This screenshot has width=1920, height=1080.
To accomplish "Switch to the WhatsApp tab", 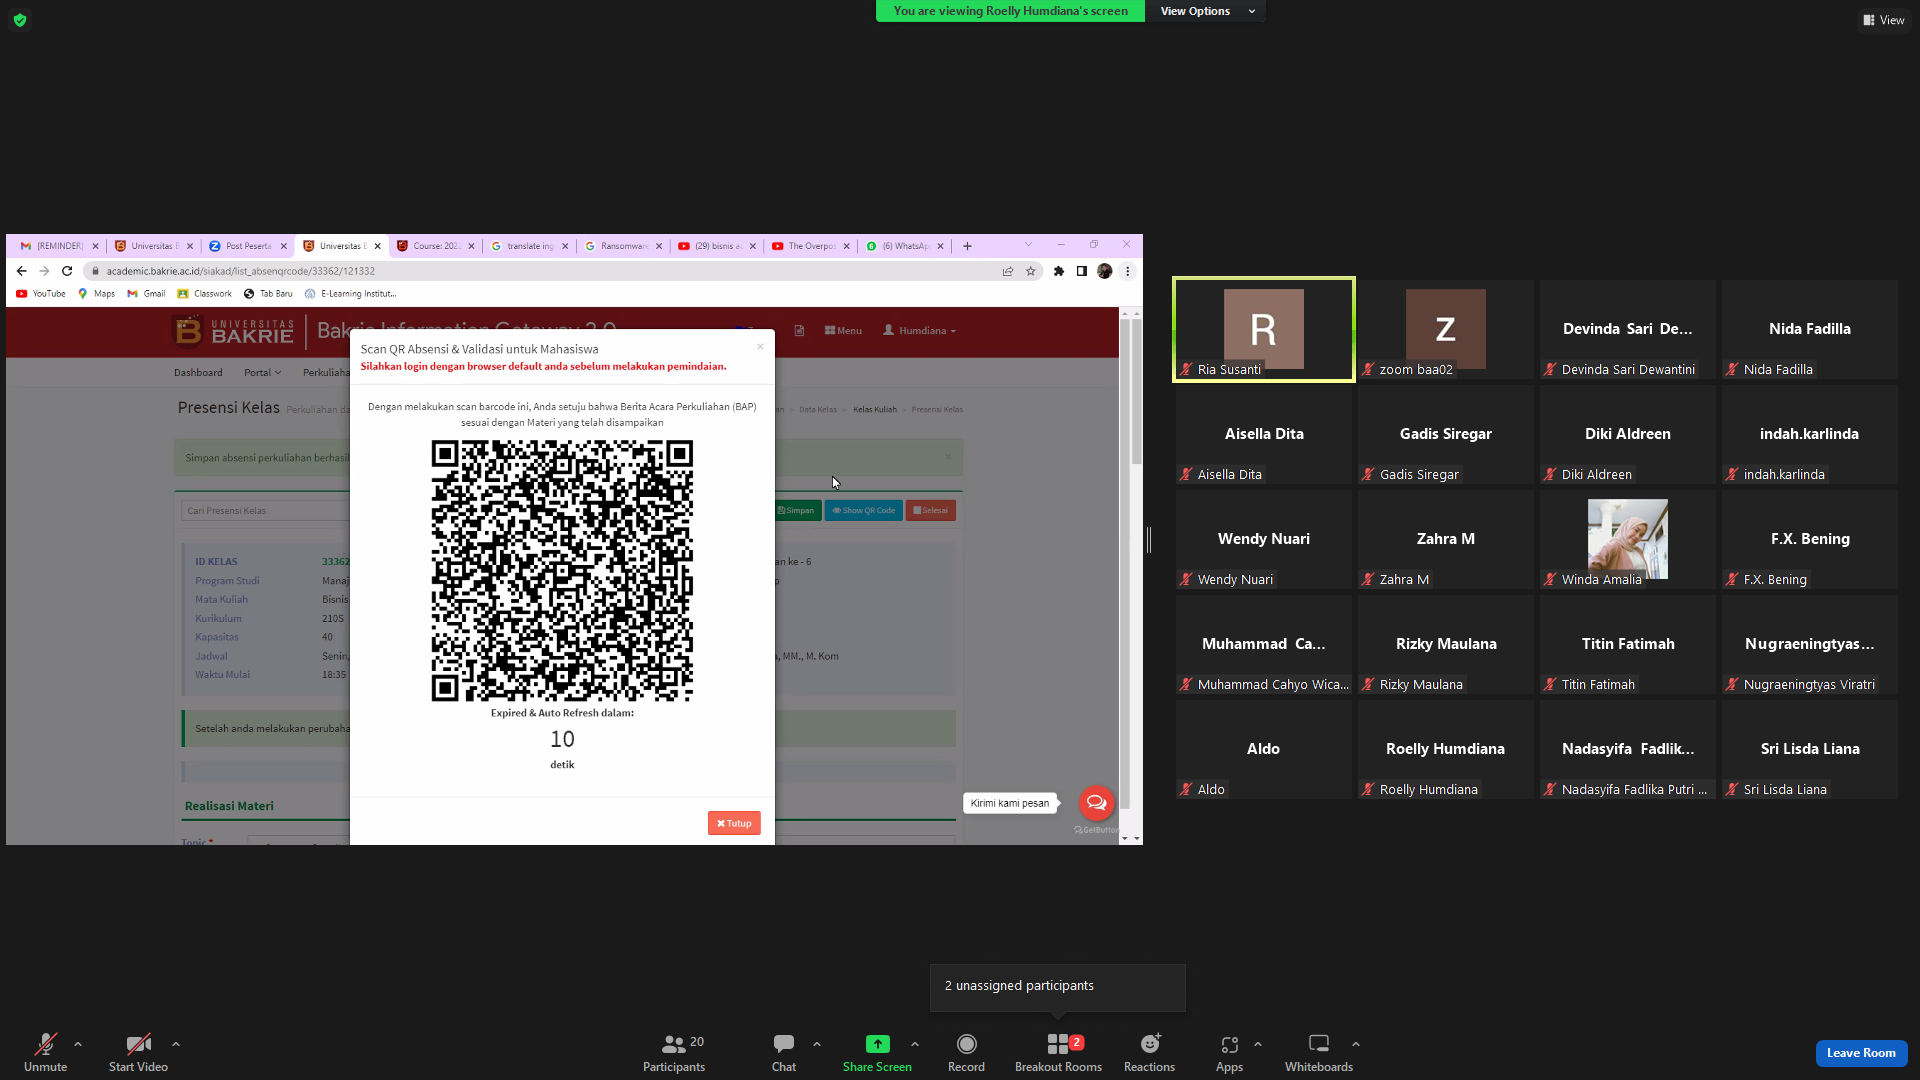I will pos(903,246).
